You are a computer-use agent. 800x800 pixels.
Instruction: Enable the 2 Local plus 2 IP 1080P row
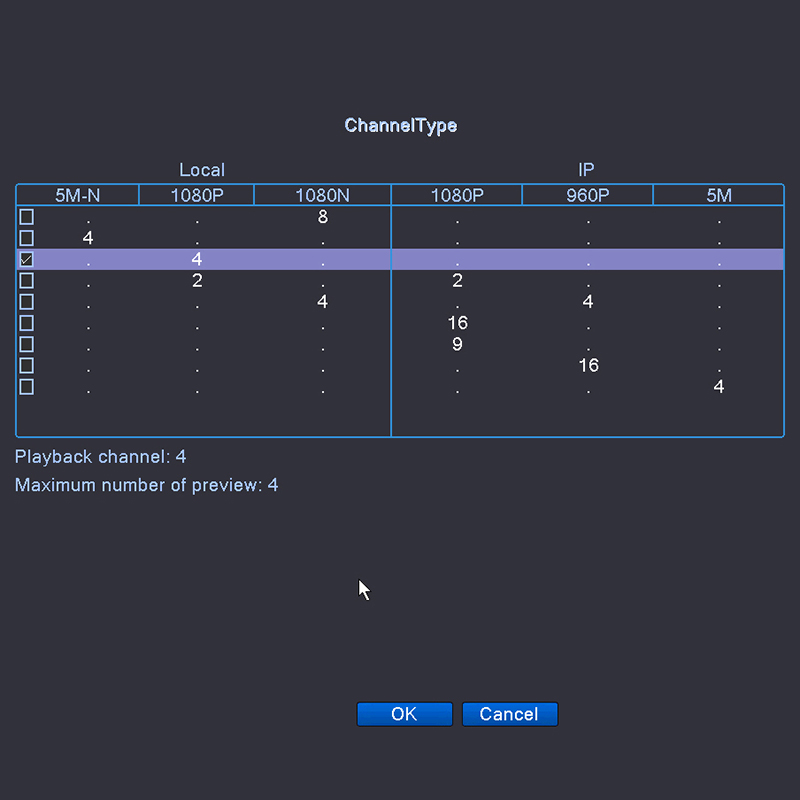27,281
